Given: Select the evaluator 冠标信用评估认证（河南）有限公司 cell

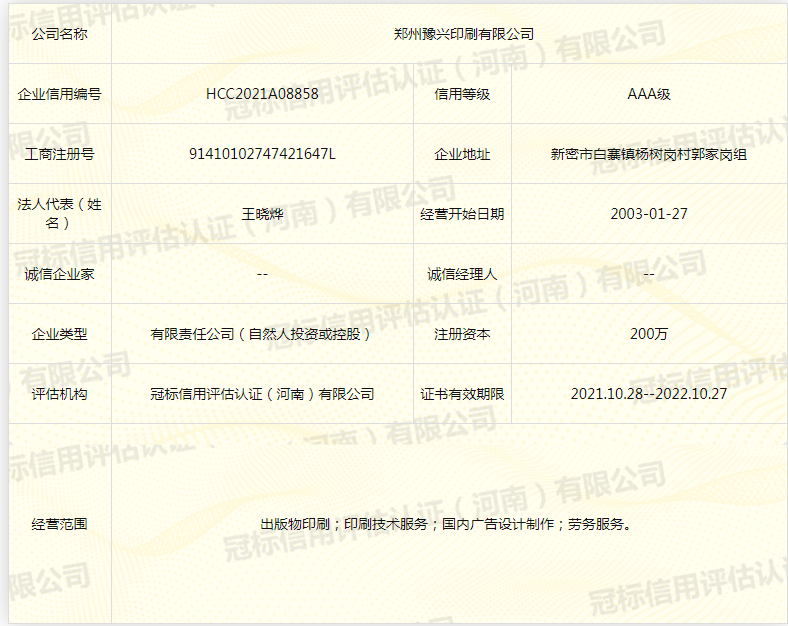Looking at the screenshot, I should pyautogui.click(x=262, y=394).
